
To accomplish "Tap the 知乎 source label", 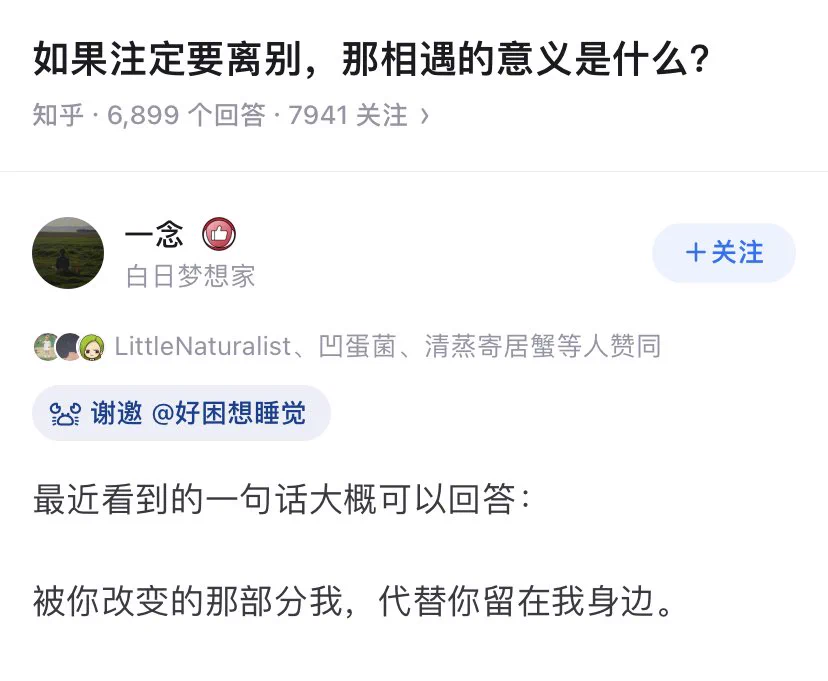I will click(57, 116).
